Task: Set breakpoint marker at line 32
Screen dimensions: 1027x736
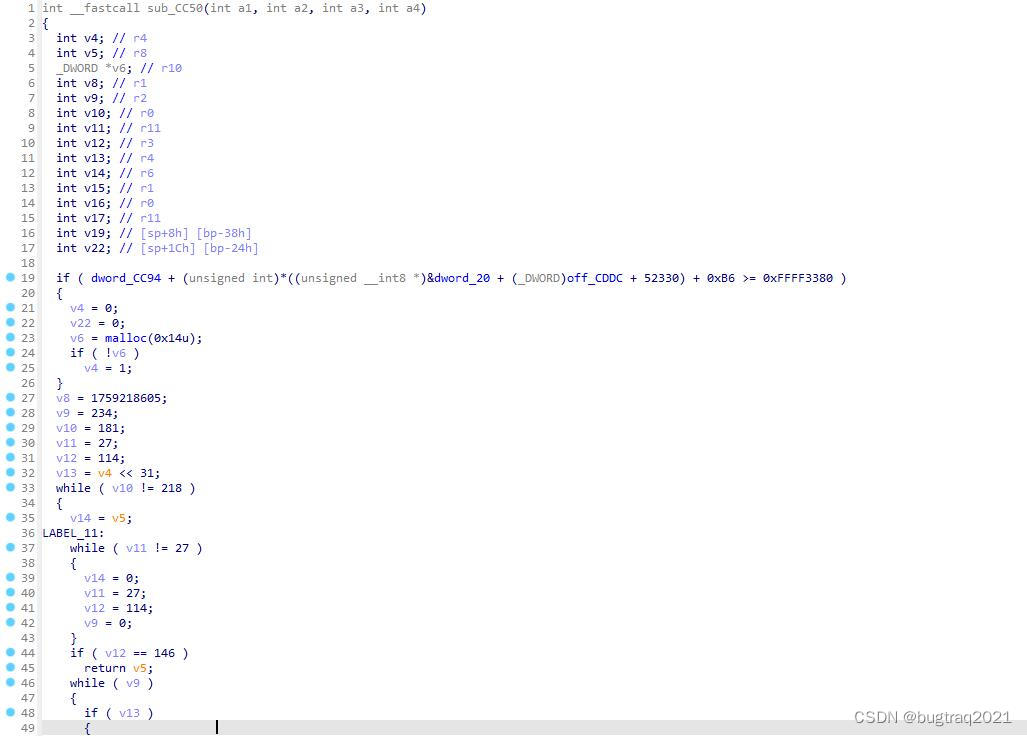Action: pyautogui.click(x=10, y=473)
